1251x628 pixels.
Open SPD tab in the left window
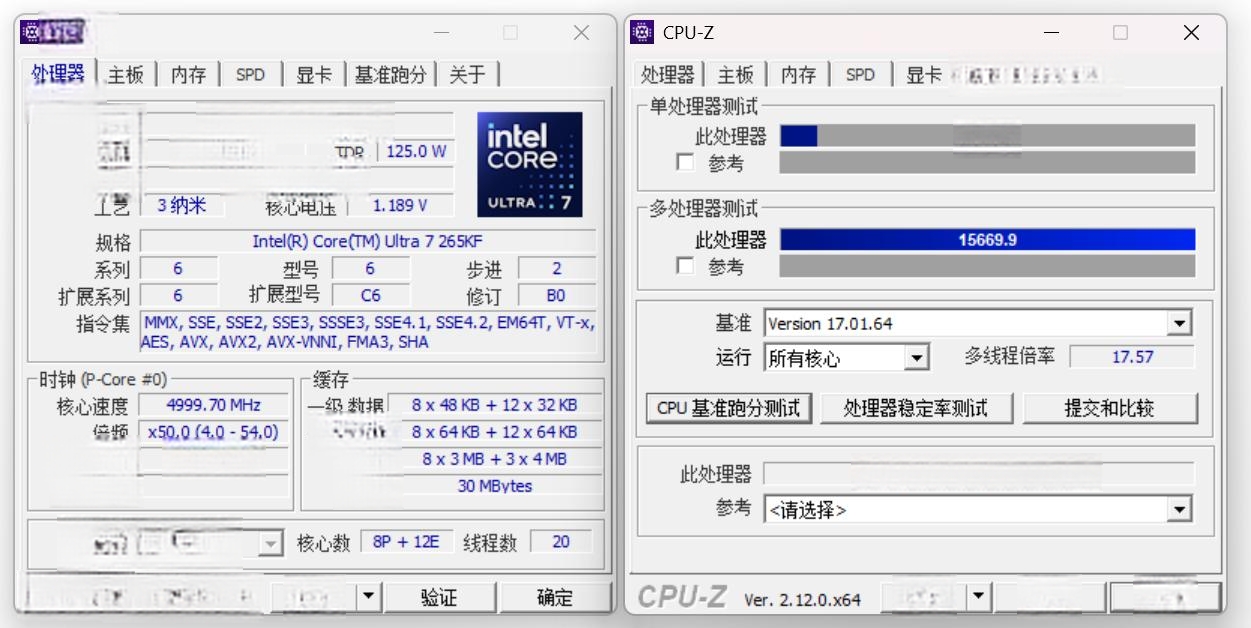tap(250, 75)
